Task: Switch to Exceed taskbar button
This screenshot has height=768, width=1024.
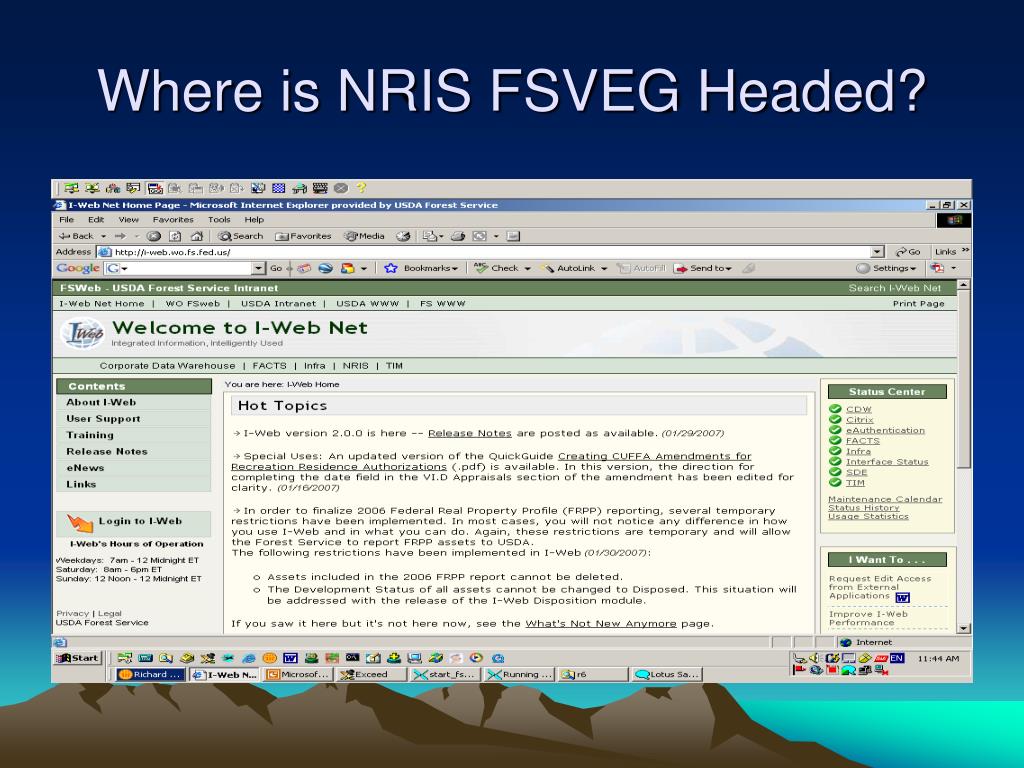Action: [370, 675]
